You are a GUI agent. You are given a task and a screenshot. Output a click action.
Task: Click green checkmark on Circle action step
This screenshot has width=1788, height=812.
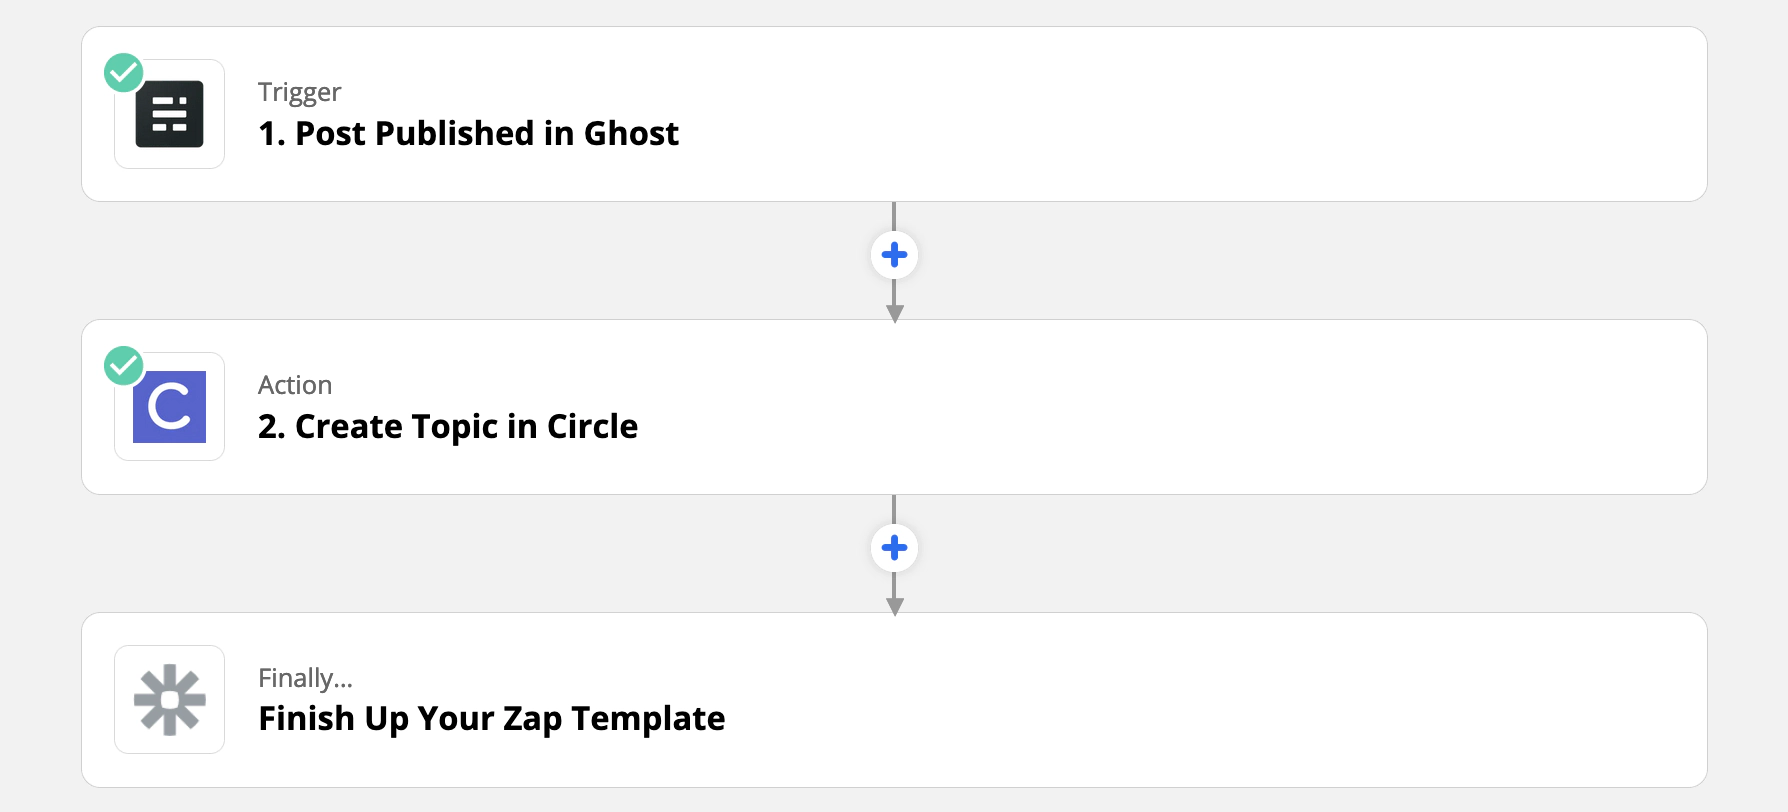[x=124, y=366]
